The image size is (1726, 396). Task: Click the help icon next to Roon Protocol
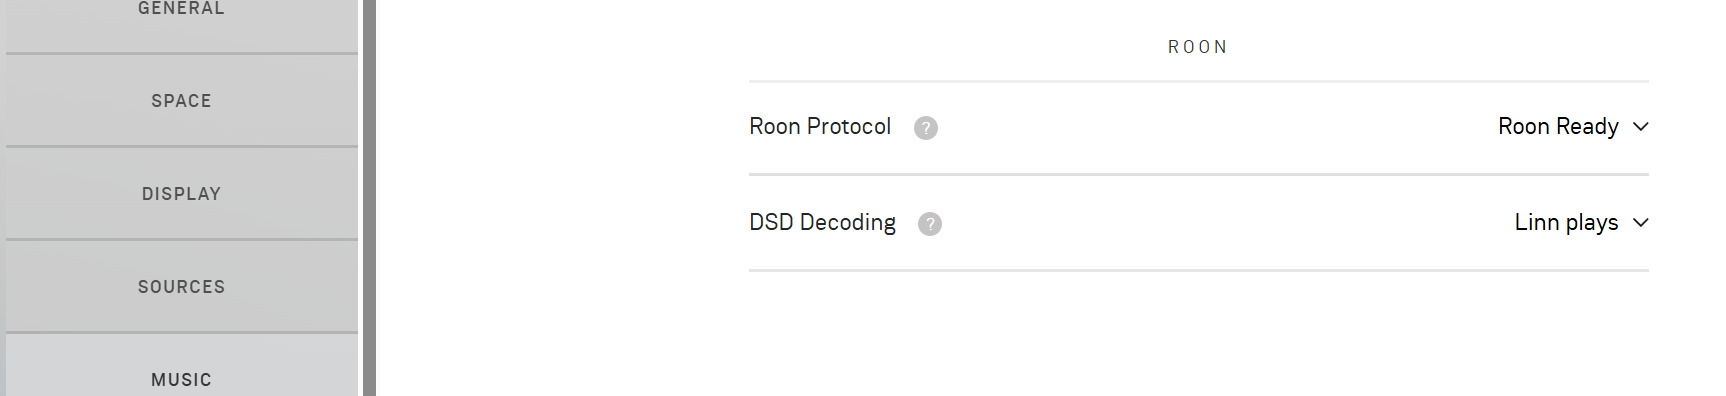(926, 128)
